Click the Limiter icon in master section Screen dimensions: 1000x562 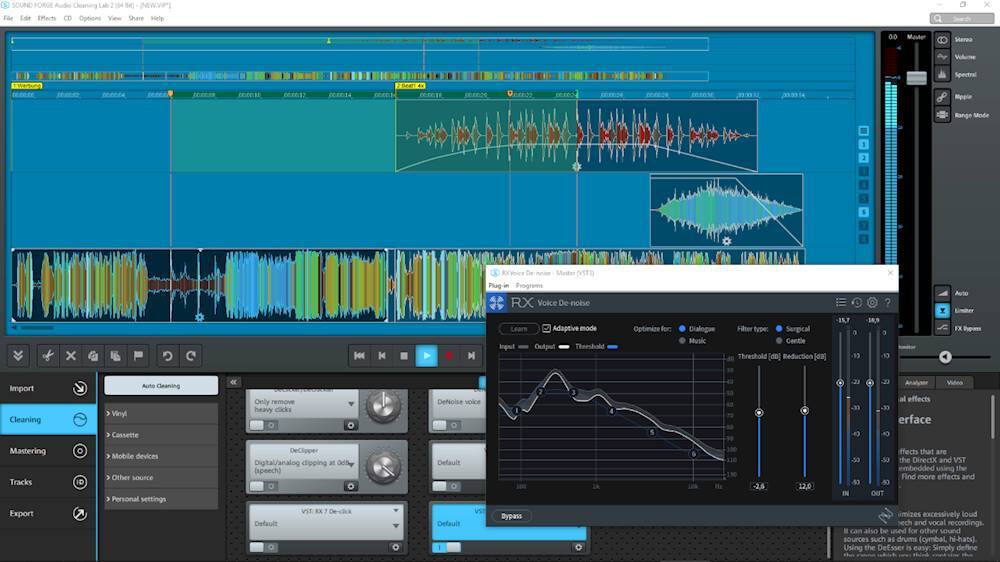(x=942, y=311)
